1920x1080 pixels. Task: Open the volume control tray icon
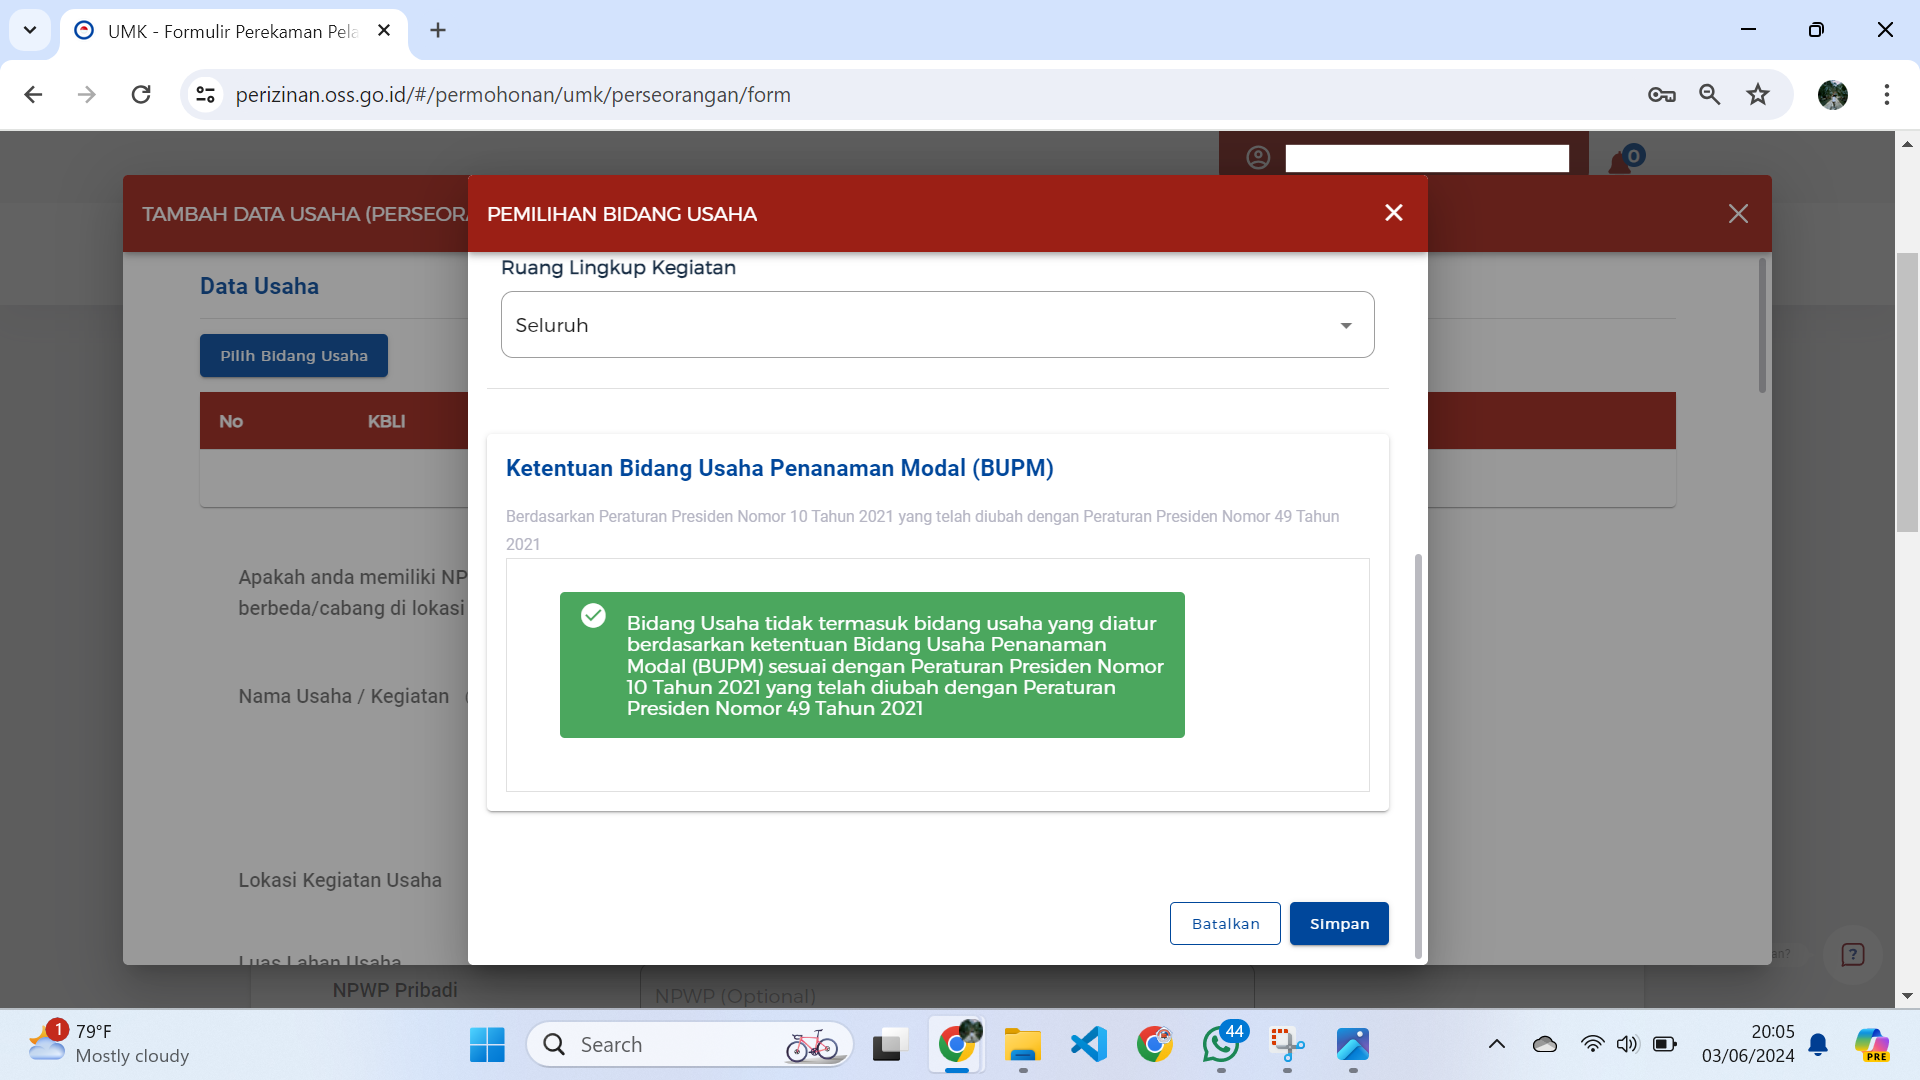coord(1627,1045)
